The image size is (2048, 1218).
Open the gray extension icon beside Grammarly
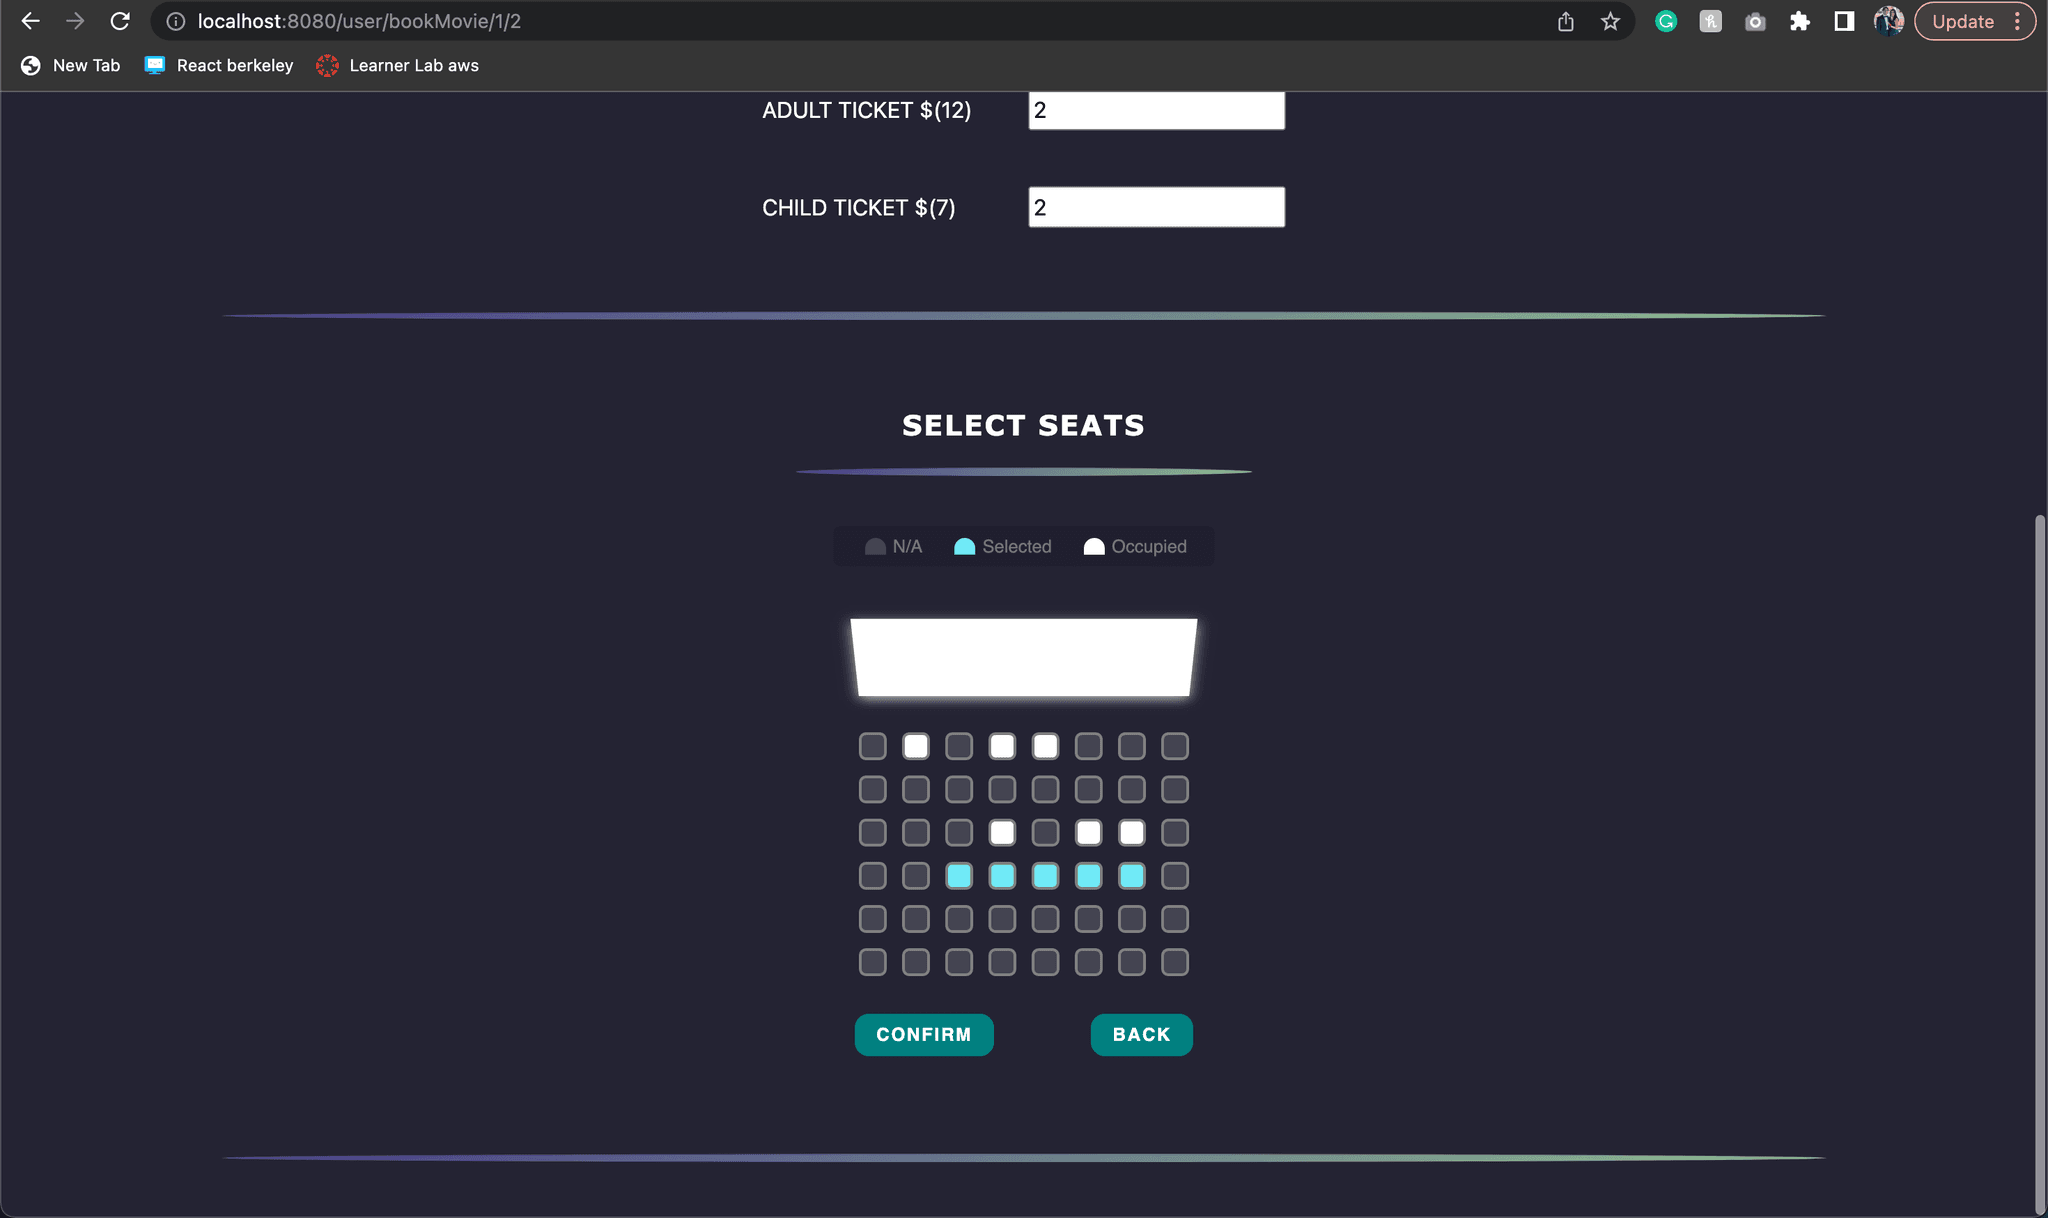coord(1710,21)
